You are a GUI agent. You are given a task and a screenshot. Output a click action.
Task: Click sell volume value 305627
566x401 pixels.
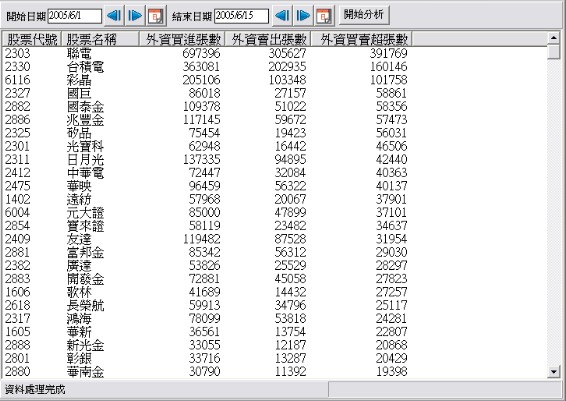[287, 53]
